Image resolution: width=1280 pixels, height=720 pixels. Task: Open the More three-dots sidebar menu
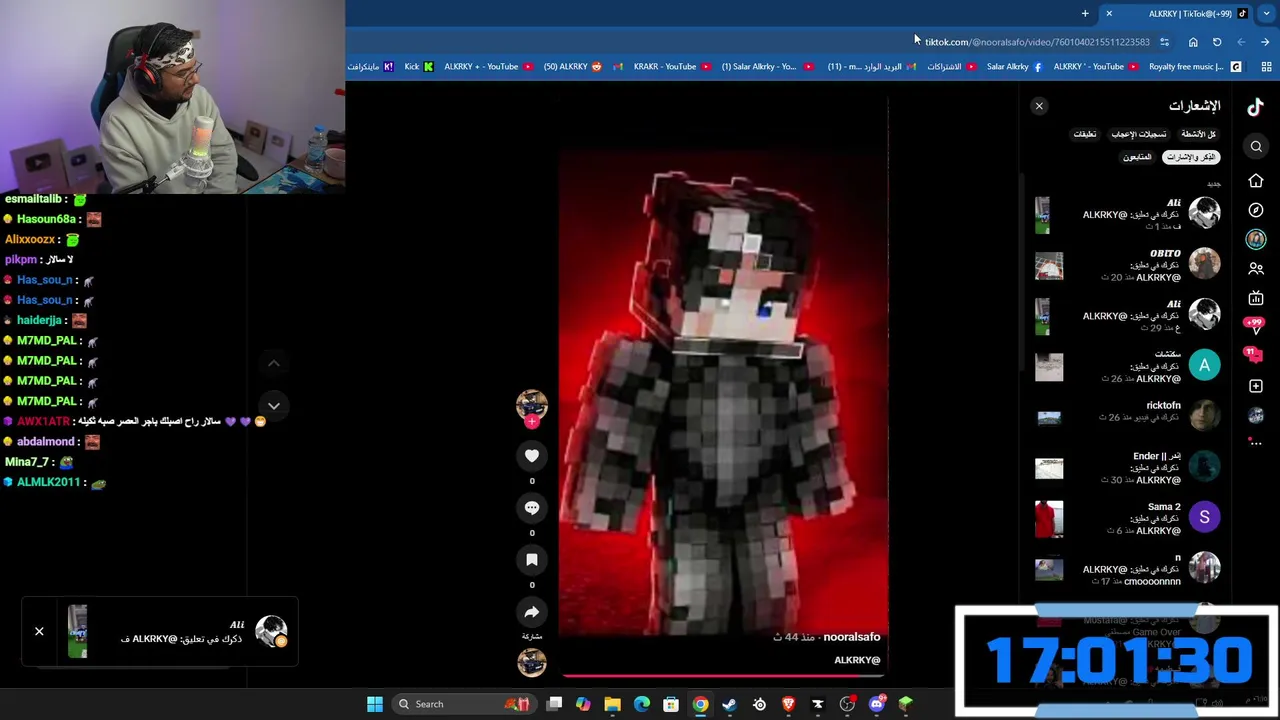[1256, 442]
